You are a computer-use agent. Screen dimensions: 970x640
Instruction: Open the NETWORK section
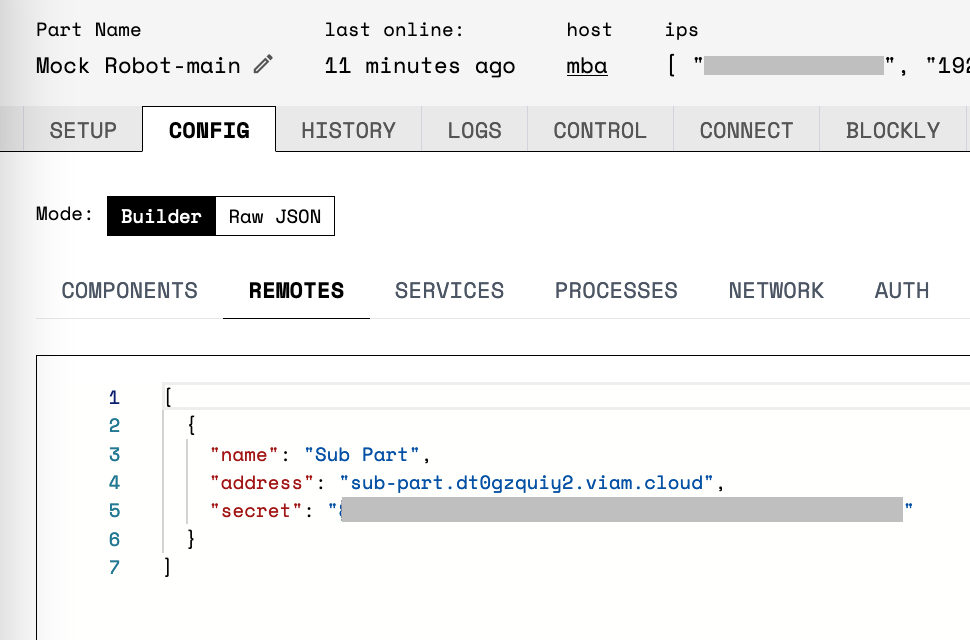(775, 291)
